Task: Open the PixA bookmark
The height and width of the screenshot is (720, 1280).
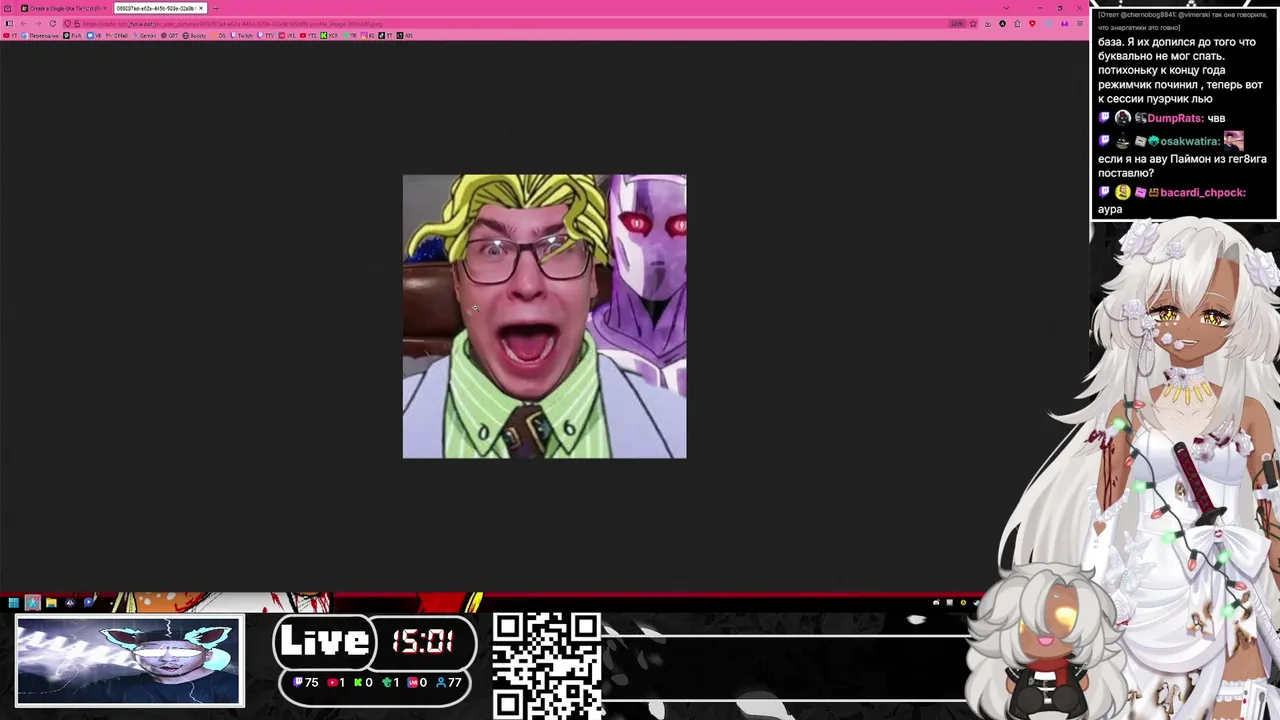Action: 73,35
